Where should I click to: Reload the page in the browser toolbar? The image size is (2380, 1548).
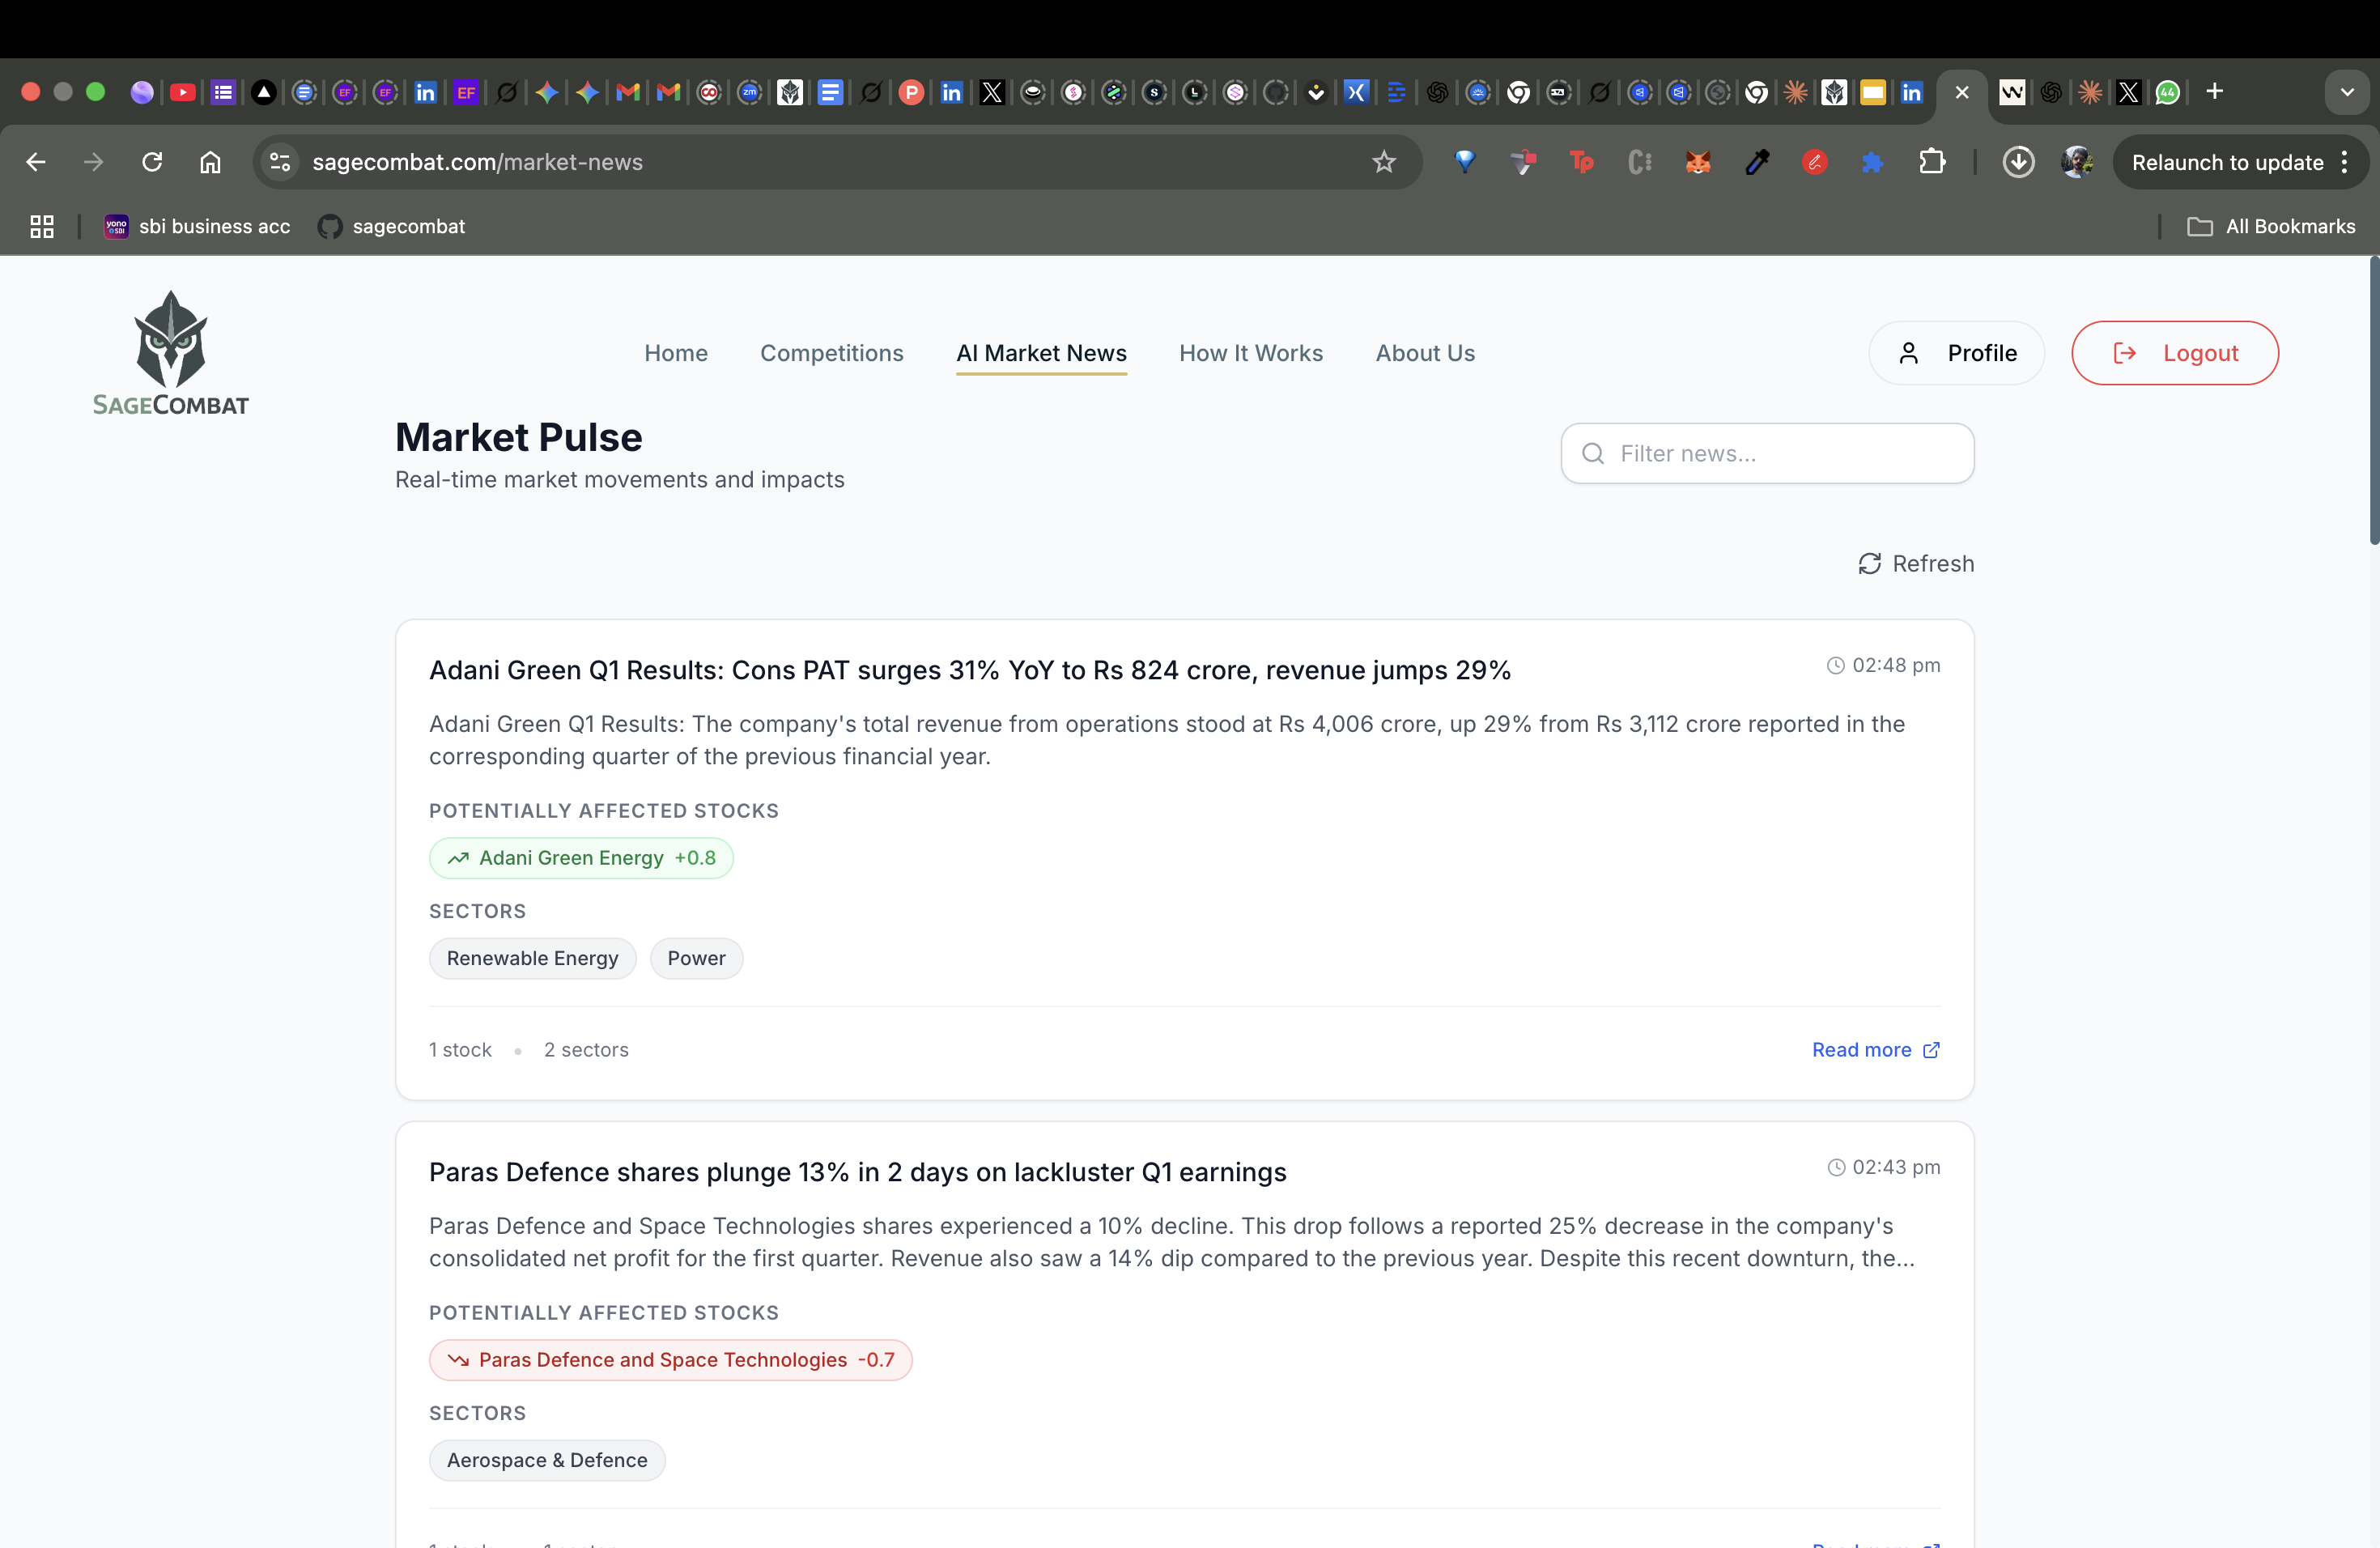point(152,162)
